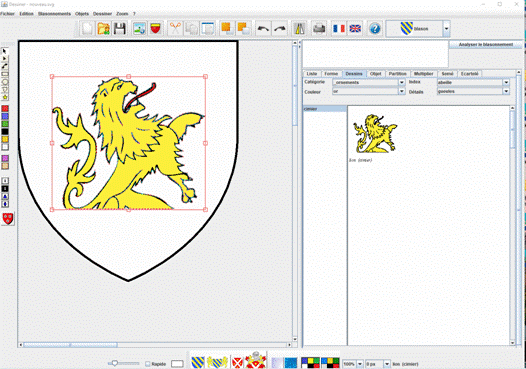Save using the floppy disk icon

click(x=120, y=29)
